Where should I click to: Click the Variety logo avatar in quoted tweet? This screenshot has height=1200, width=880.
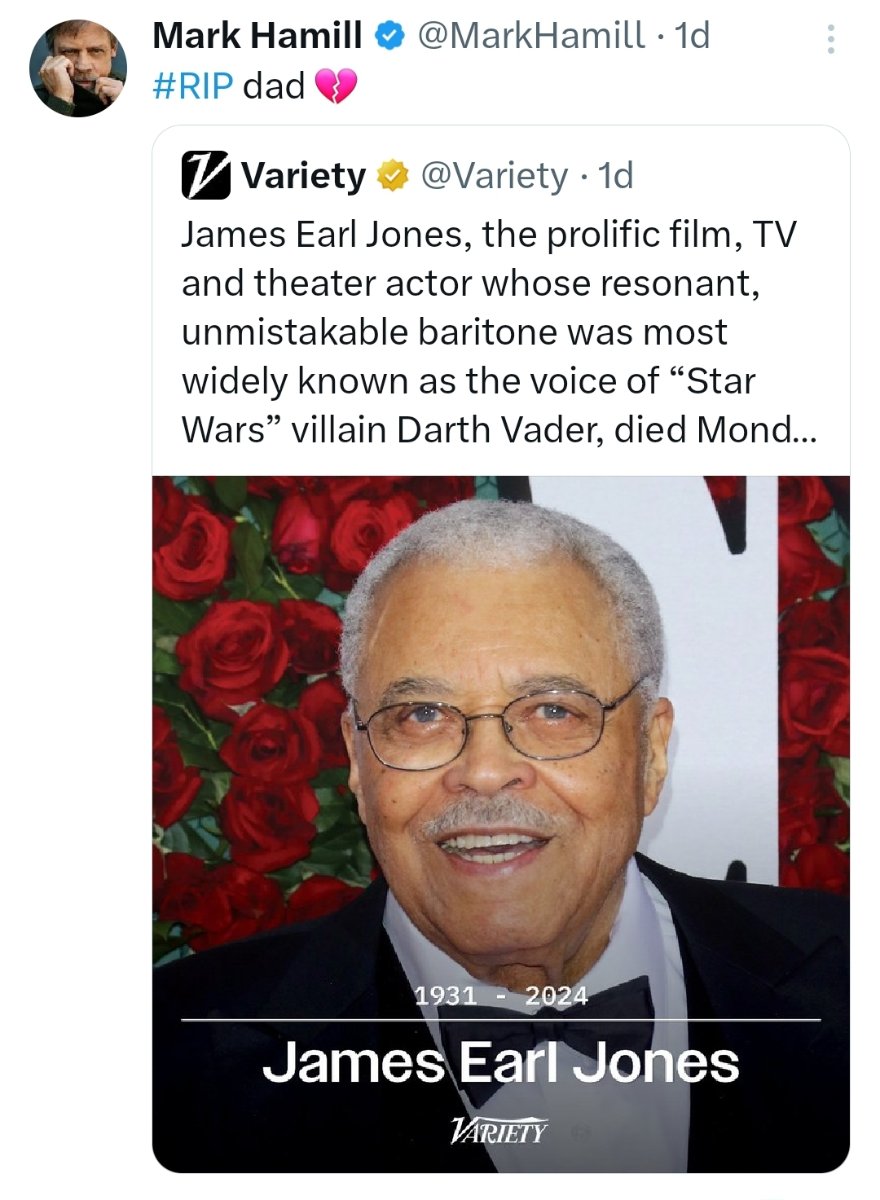204,177
